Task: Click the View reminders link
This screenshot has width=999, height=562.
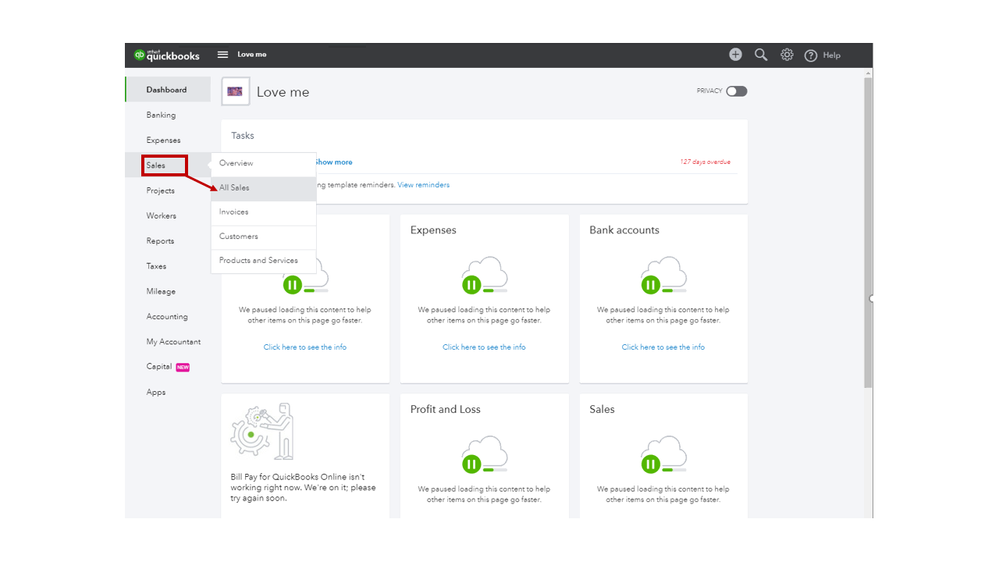Action: pos(423,185)
